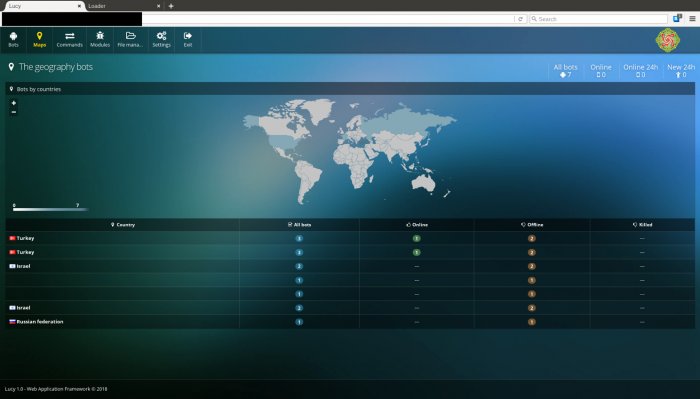This screenshot has height=399, width=700.
Task: Click the All bots counter showing 7
Action: point(566,71)
